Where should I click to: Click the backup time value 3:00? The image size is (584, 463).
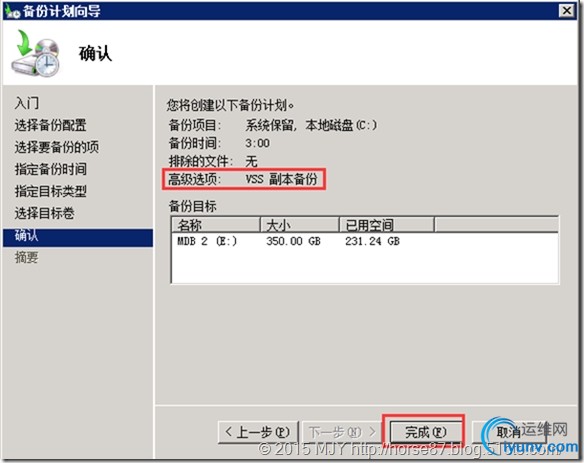(x=257, y=143)
